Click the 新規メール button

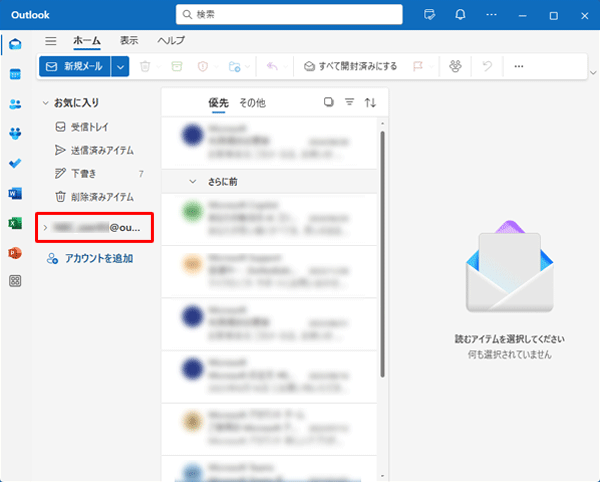click(x=75, y=67)
